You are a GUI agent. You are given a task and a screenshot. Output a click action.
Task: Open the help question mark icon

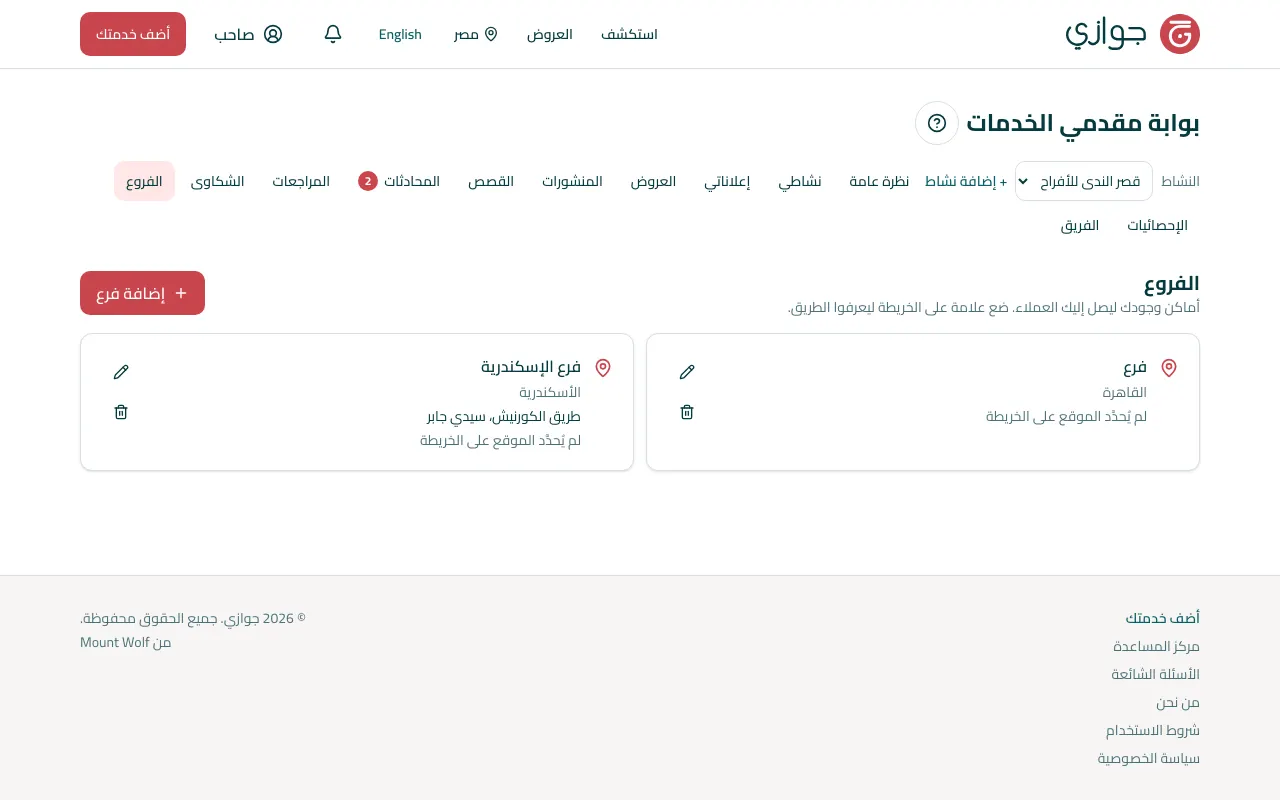pyautogui.click(x=937, y=123)
